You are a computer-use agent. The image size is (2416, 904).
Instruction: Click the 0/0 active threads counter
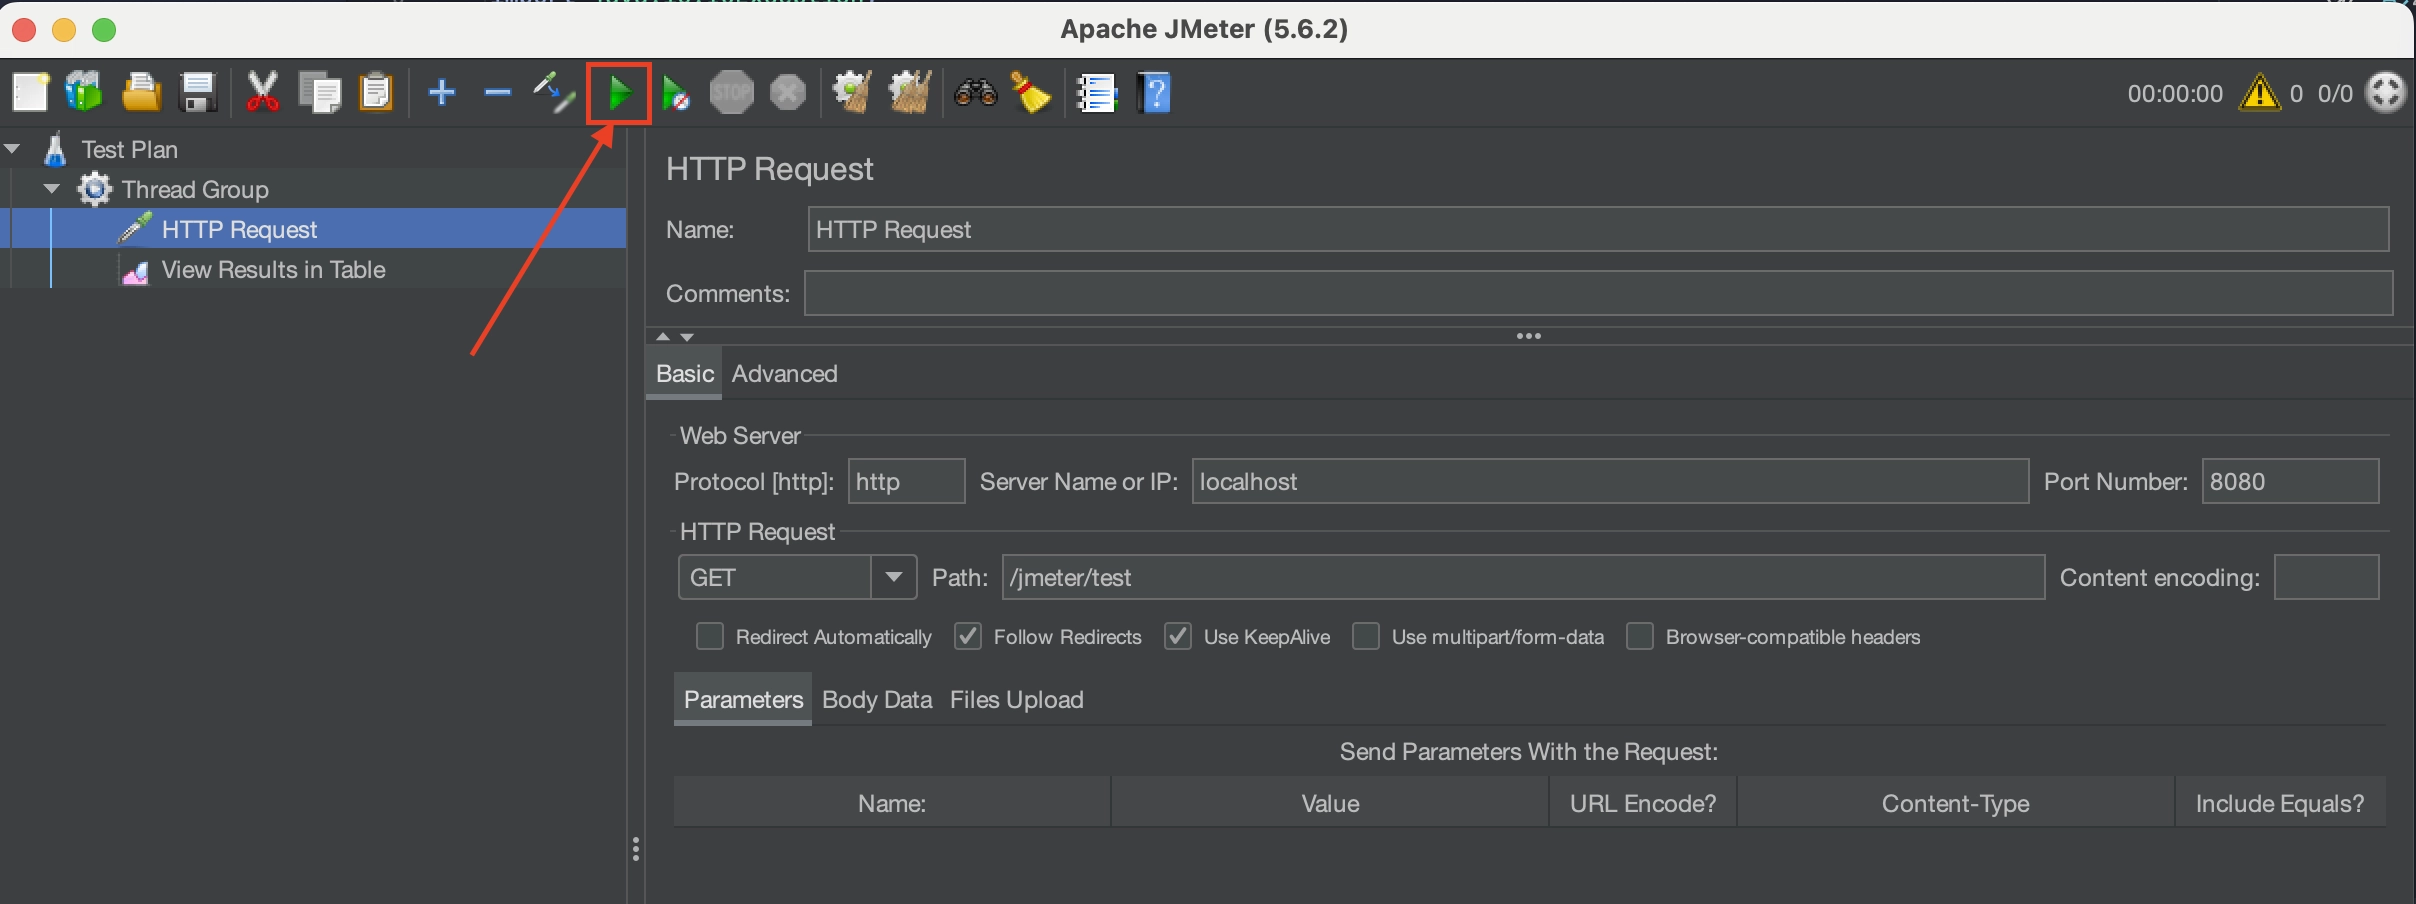coord(2335,94)
